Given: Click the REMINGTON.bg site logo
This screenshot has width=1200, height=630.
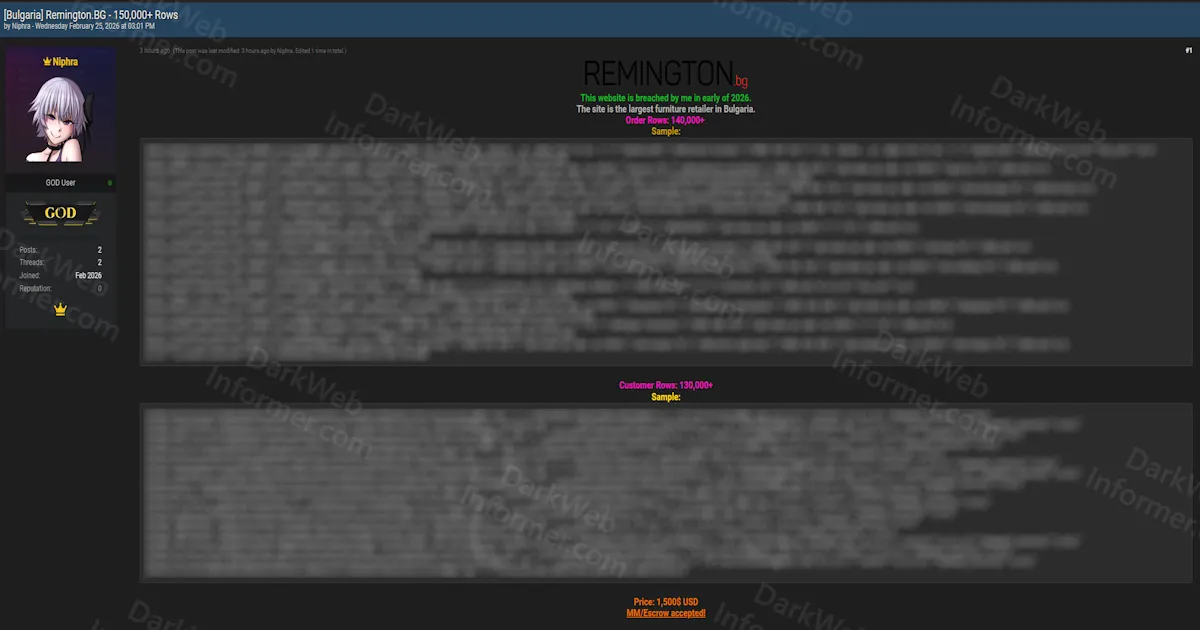Looking at the screenshot, I should point(656,72).
